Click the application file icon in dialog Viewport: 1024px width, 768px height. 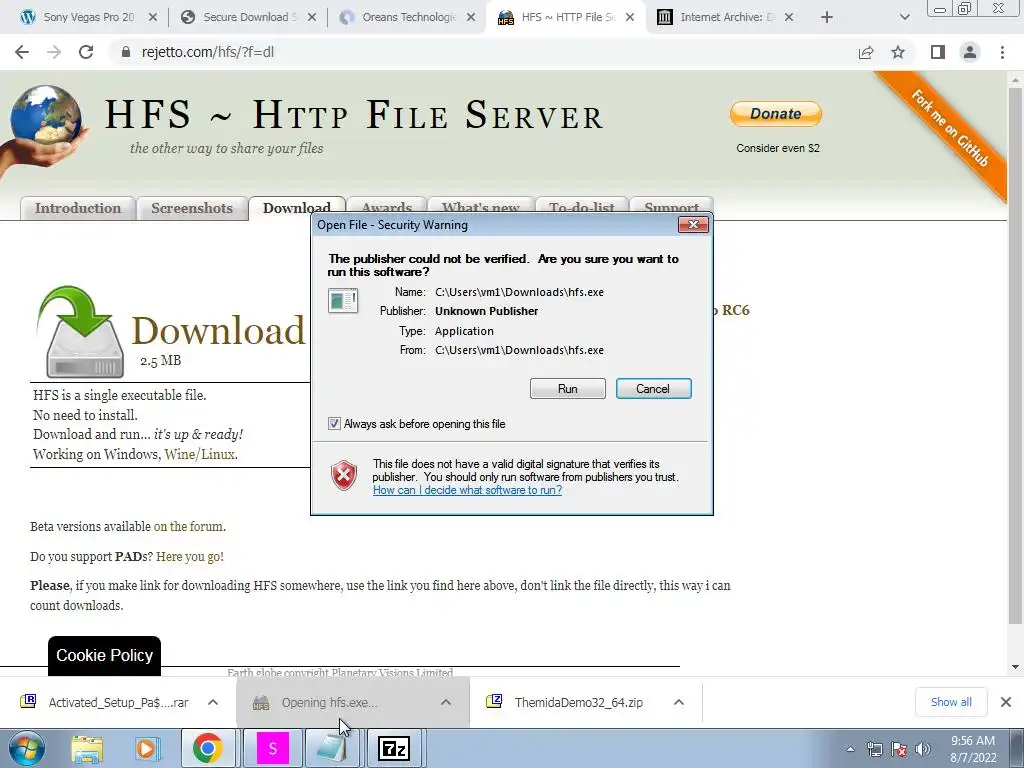coord(343,301)
